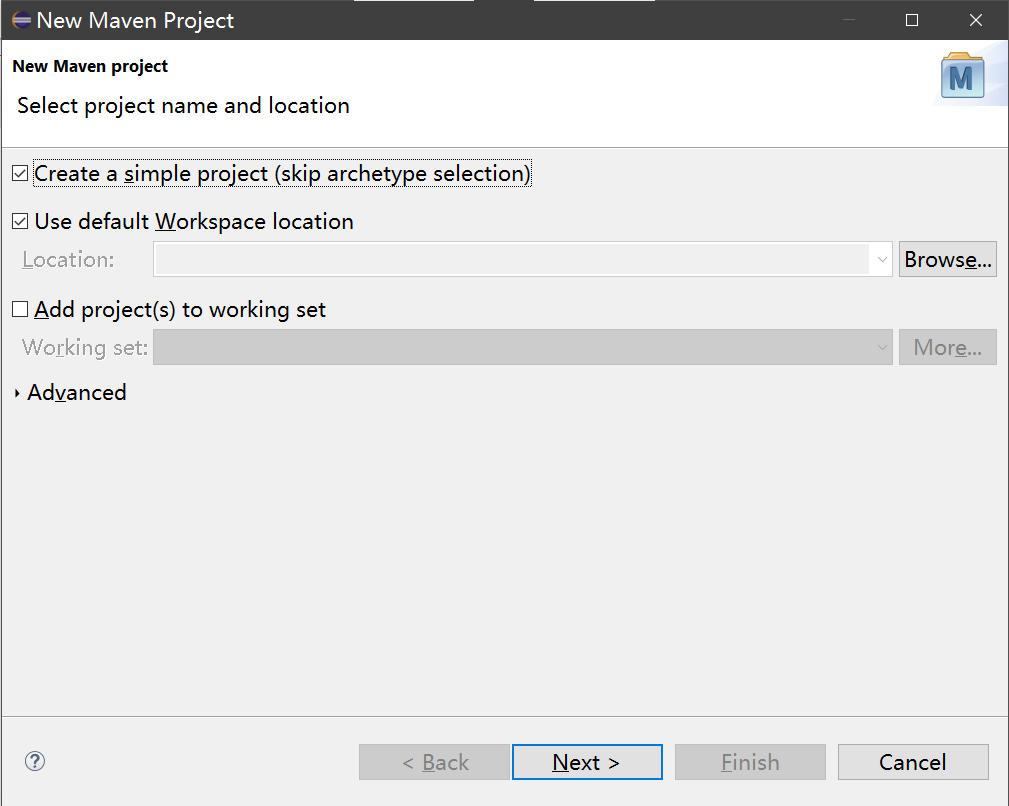The width and height of the screenshot is (1009, 806).
Task: Open help via the question mark icon
Action: (35, 762)
